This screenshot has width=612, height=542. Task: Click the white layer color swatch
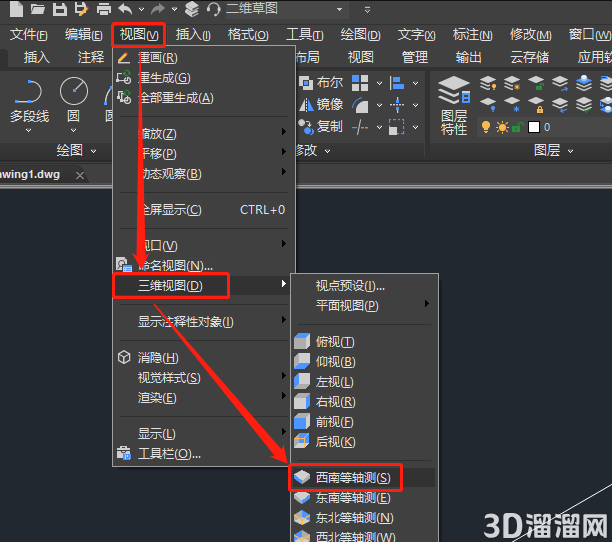tap(534, 127)
